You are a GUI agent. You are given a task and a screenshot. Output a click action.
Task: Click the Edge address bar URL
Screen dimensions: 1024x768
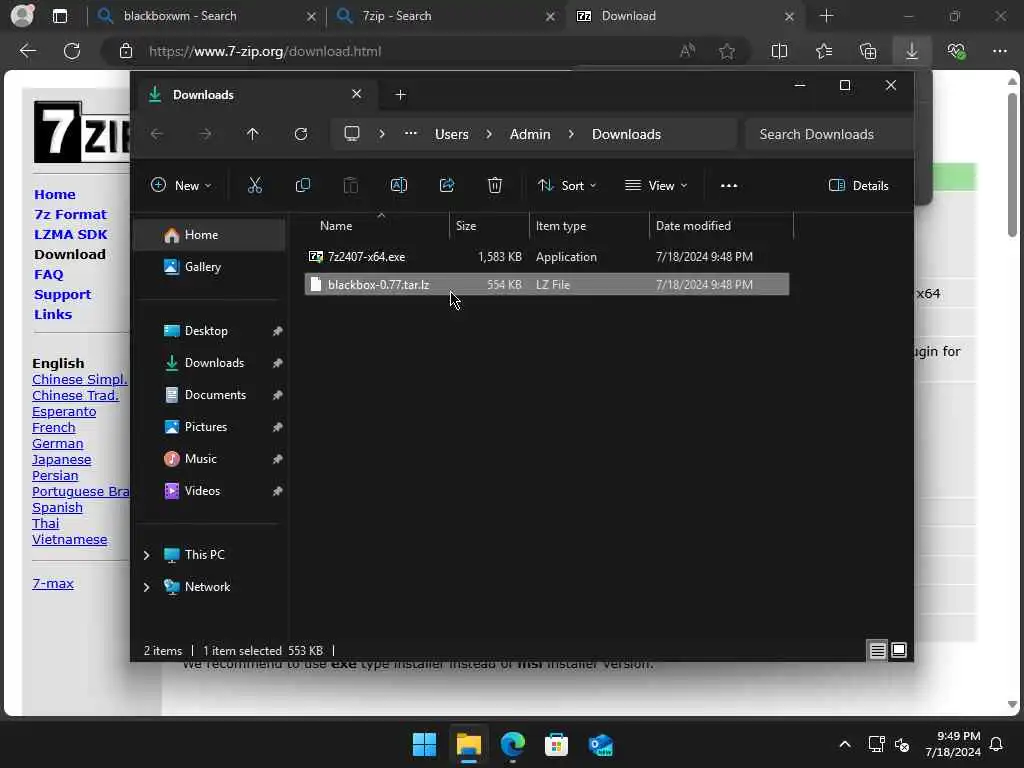[264, 51]
